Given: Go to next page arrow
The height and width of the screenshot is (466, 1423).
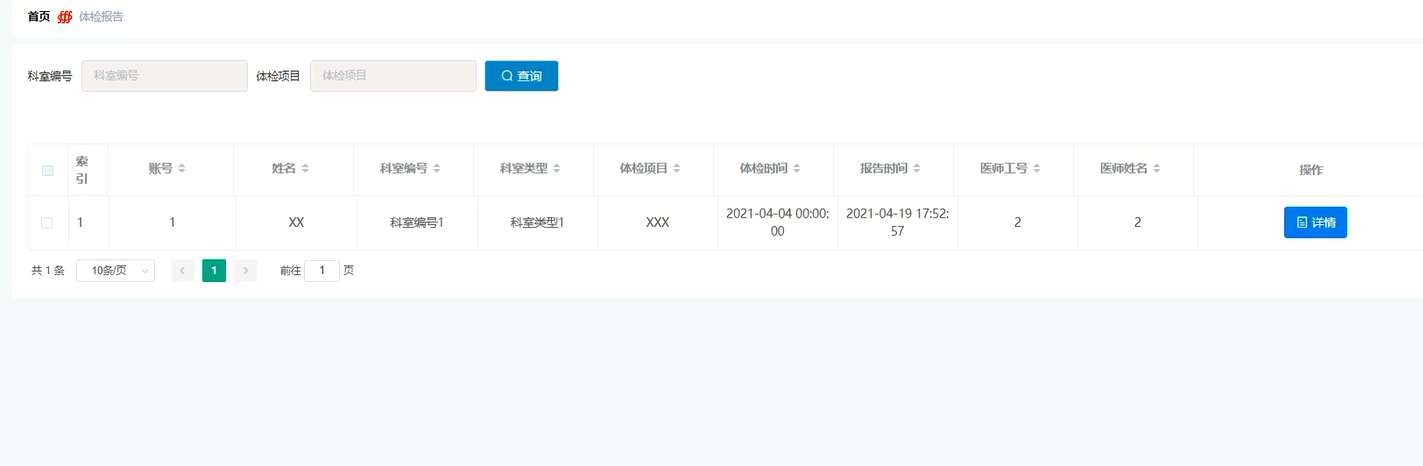Looking at the screenshot, I should 246,270.
